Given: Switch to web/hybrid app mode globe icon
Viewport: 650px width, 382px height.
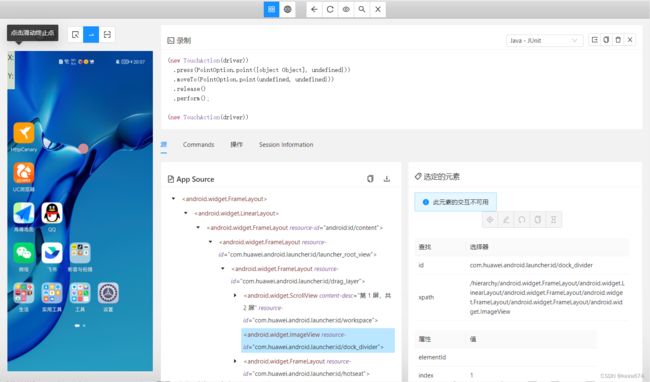Looking at the screenshot, I should 288,9.
